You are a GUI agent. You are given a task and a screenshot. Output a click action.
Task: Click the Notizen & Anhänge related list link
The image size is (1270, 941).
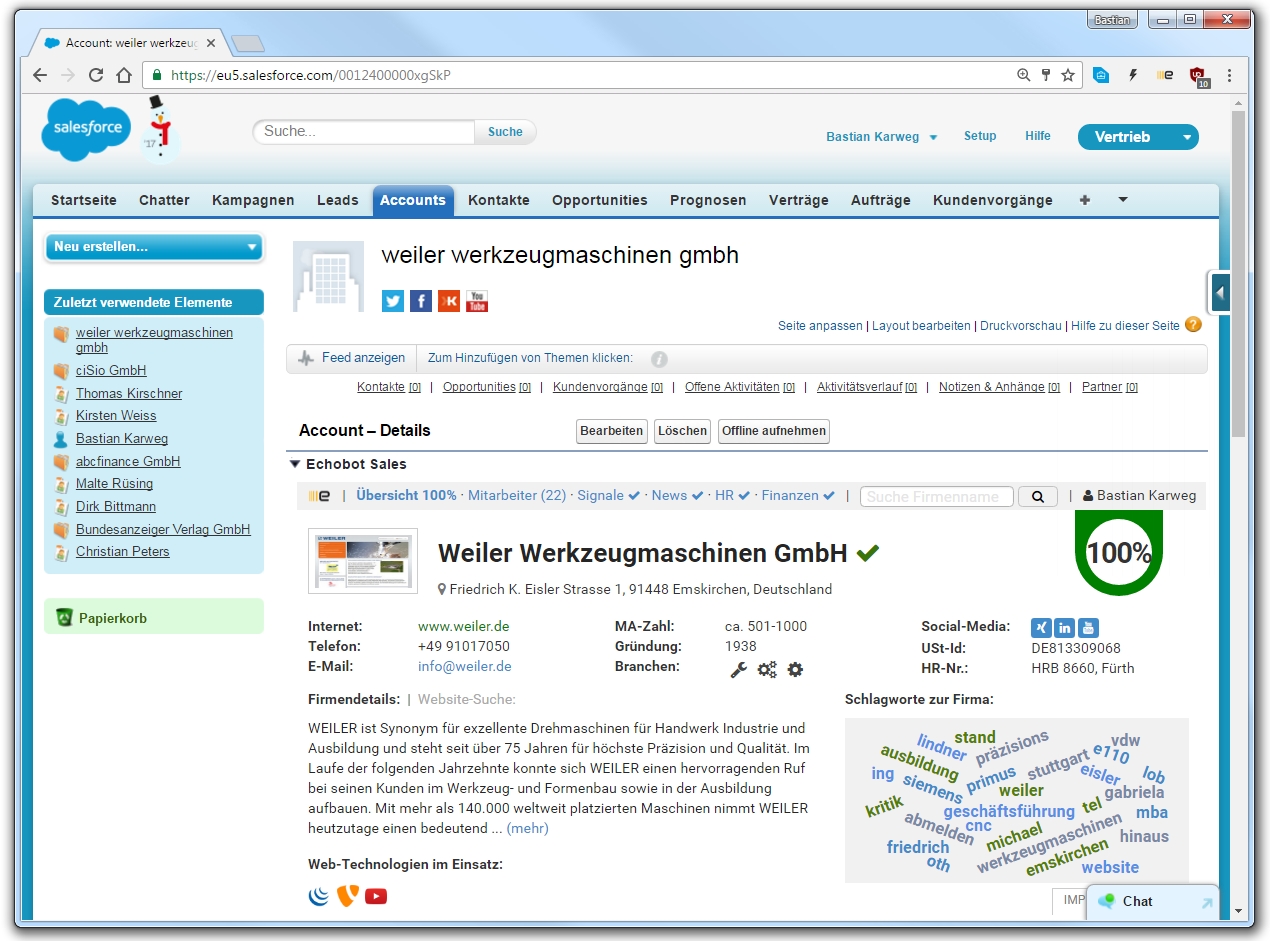pyautogui.click(x=999, y=387)
